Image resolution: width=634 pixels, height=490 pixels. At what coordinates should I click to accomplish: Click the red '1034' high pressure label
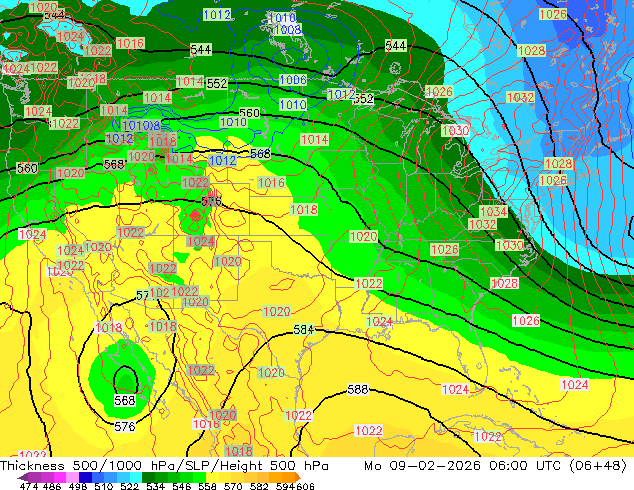[493, 211]
